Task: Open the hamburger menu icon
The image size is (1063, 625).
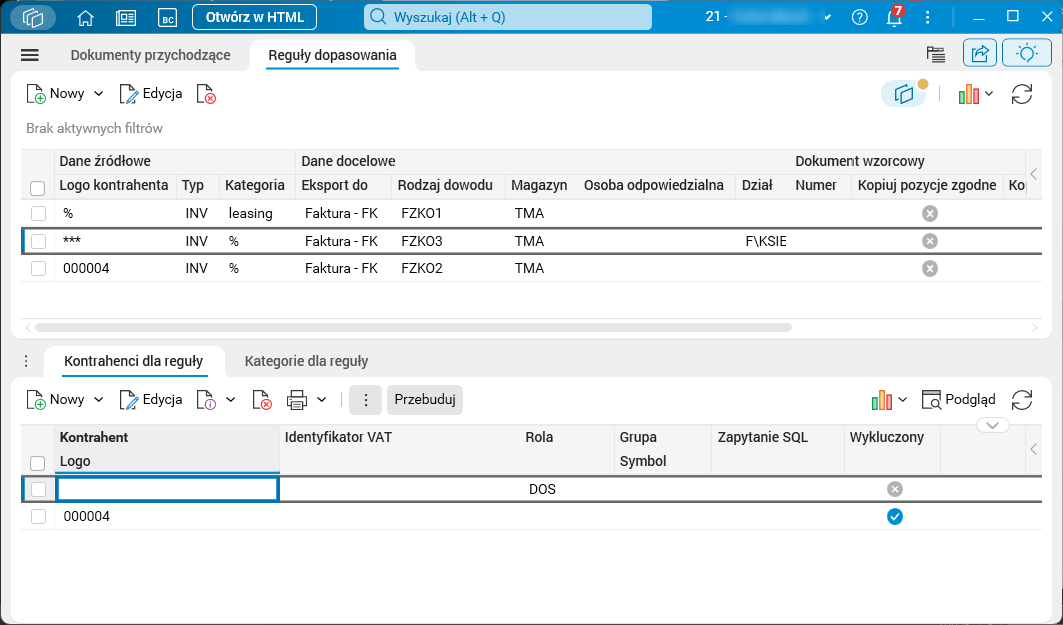Action: [x=30, y=55]
